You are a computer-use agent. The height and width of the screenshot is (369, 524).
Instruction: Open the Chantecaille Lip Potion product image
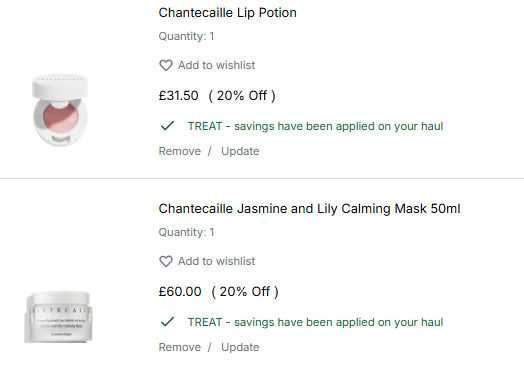pyautogui.click(x=60, y=110)
